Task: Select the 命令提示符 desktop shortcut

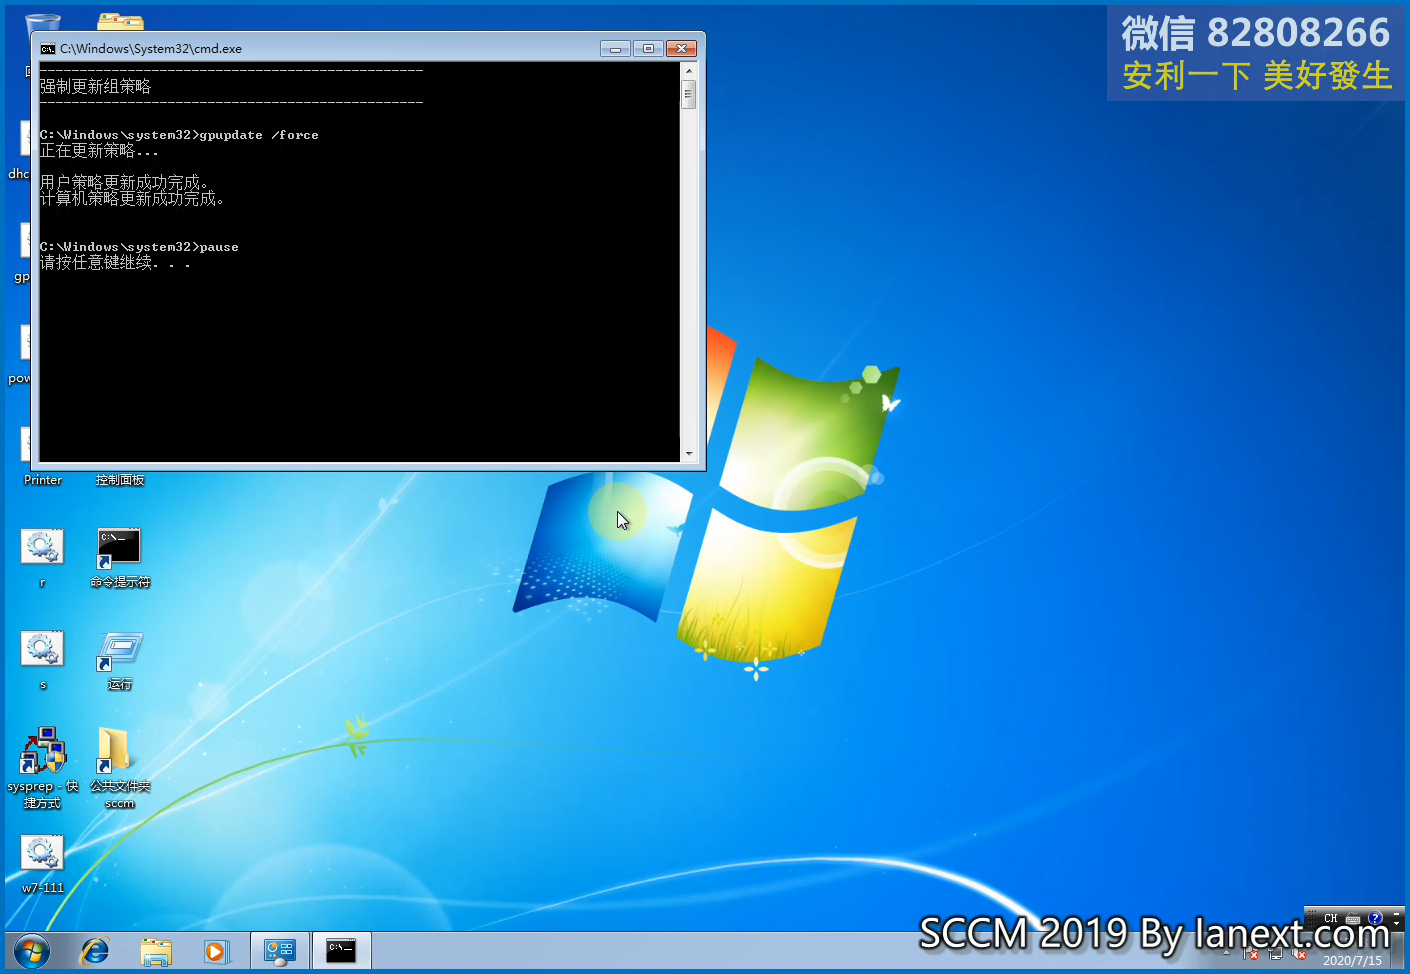Action: [119, 557]
